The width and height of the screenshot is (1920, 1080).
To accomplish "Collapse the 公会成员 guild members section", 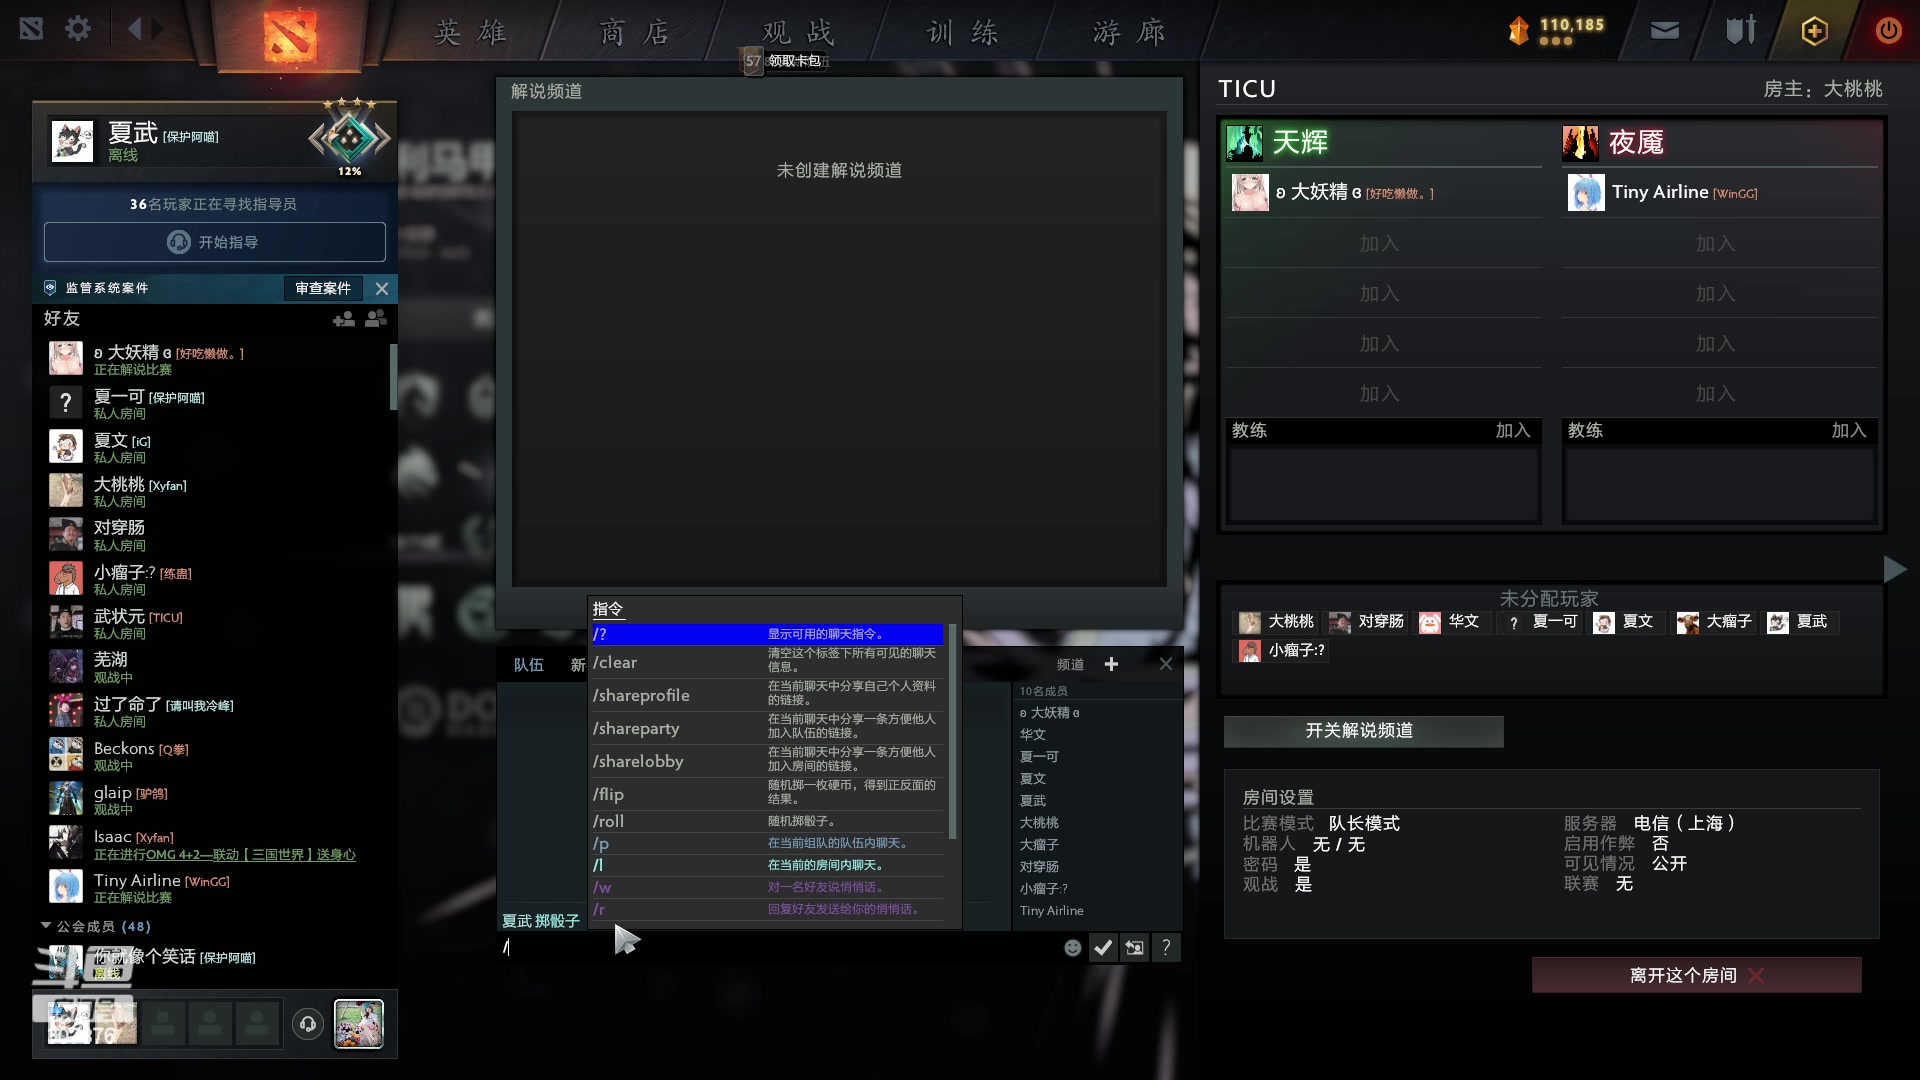I will coord(44,926).
